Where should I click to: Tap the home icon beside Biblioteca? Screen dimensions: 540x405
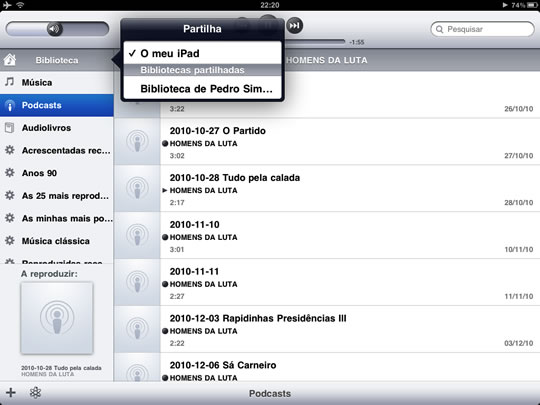point(10,60)
